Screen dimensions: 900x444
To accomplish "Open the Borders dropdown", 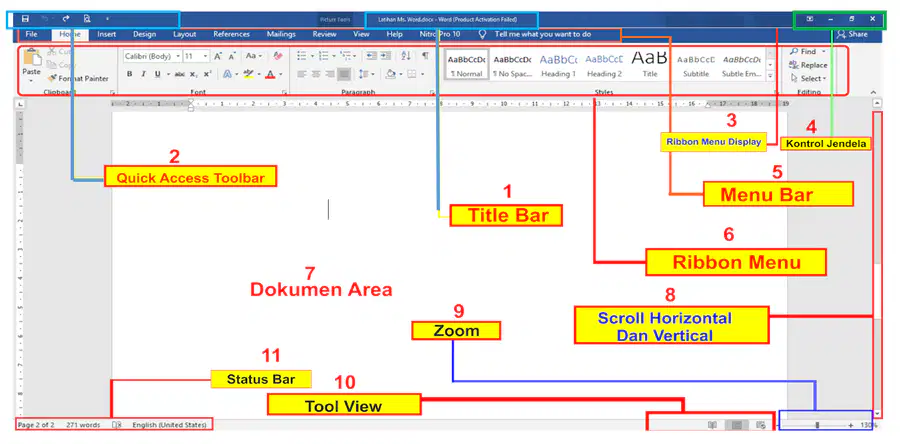I will pyautogui.click(x=422, y=74).
